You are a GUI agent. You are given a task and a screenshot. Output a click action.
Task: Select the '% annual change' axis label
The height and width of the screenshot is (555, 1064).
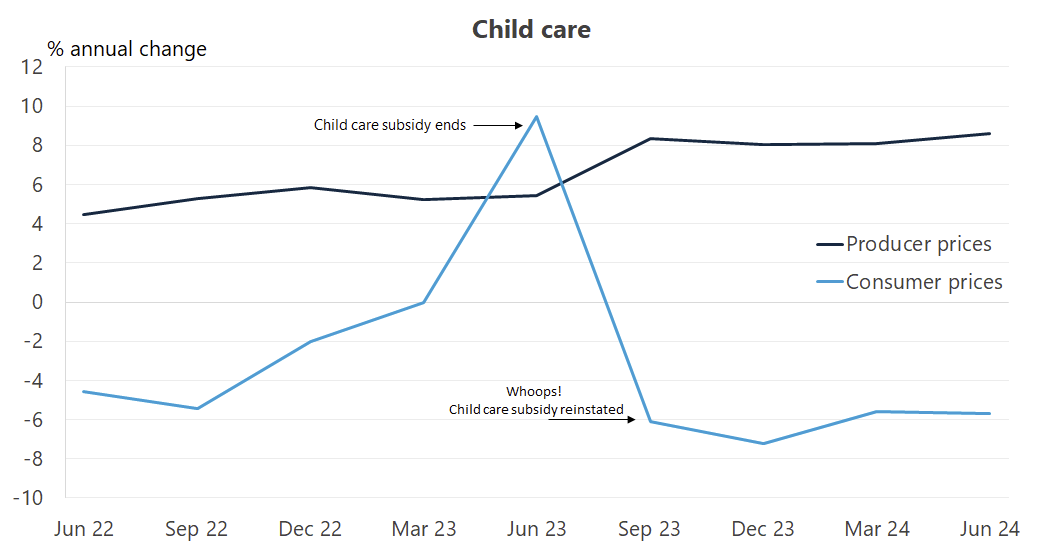[x=127, y=49]
